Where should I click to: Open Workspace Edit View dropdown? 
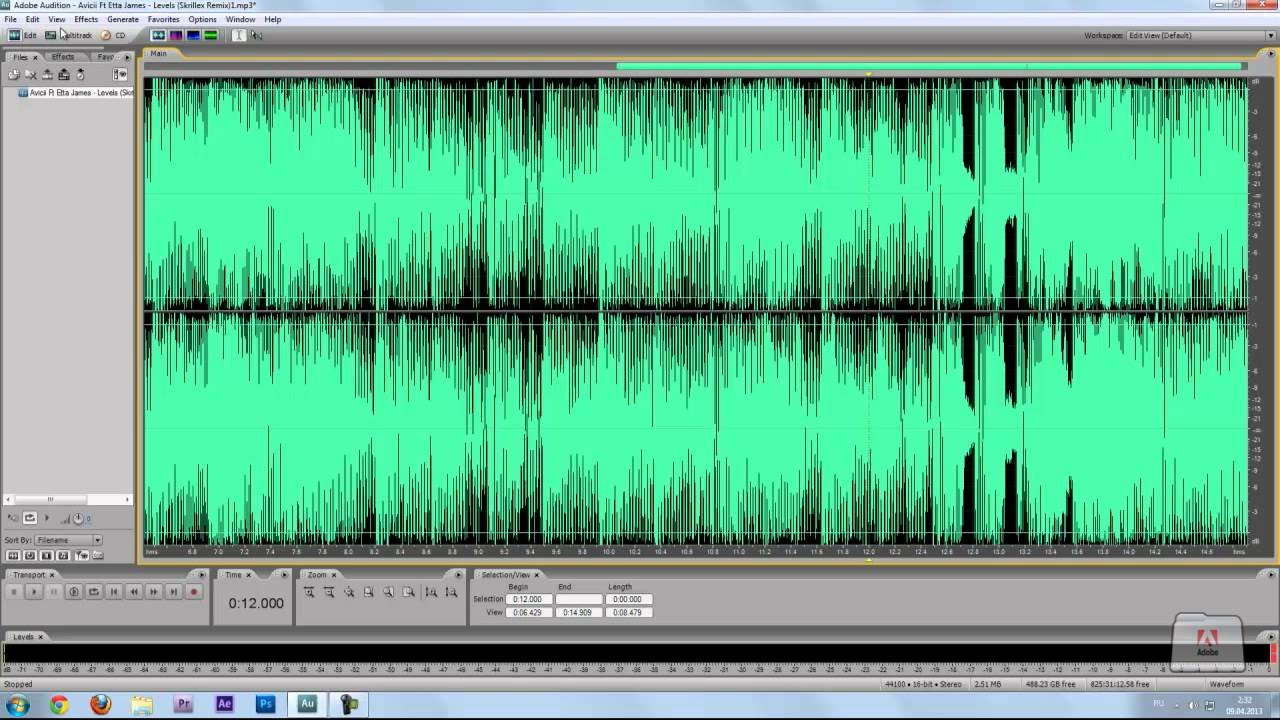1200,35
